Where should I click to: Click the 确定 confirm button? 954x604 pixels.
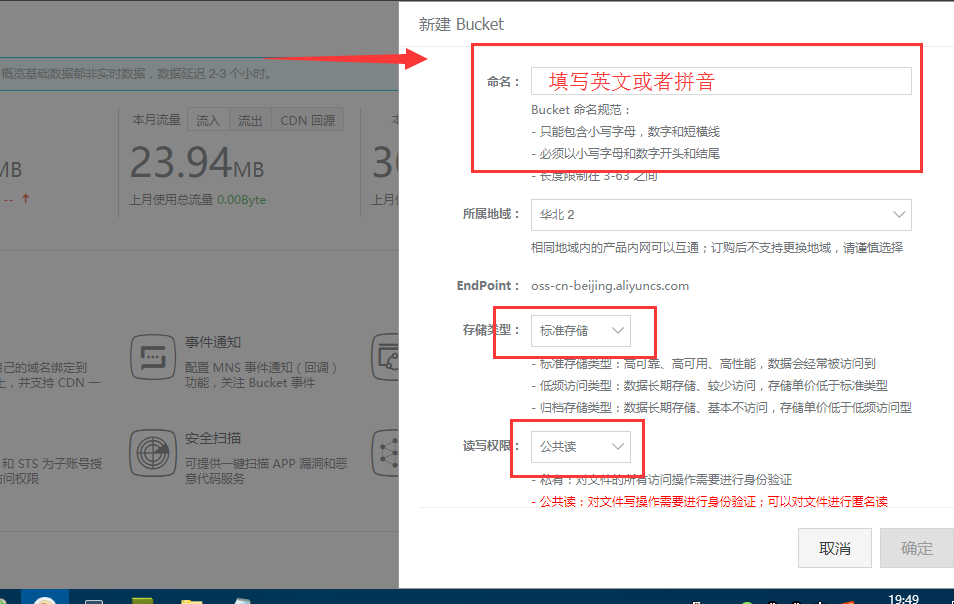916,548
